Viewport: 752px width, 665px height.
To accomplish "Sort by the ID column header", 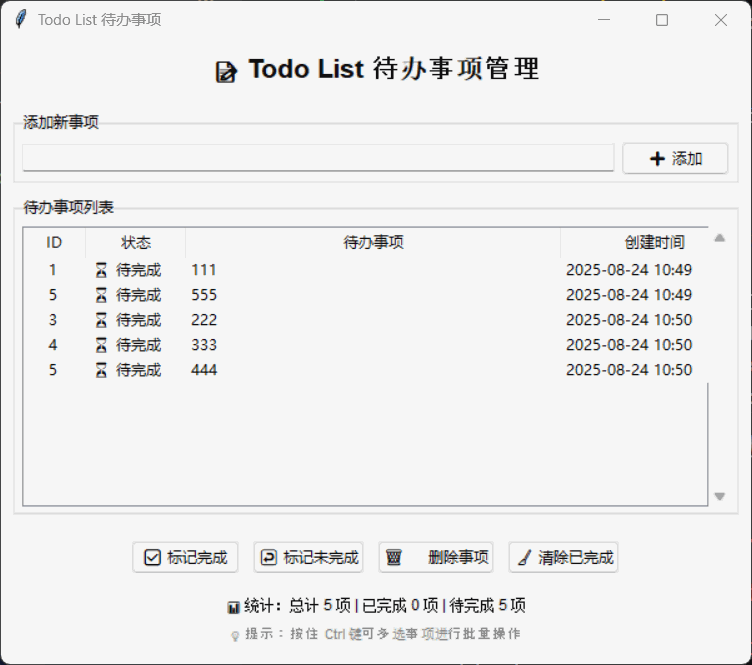I will coord(54,243).
